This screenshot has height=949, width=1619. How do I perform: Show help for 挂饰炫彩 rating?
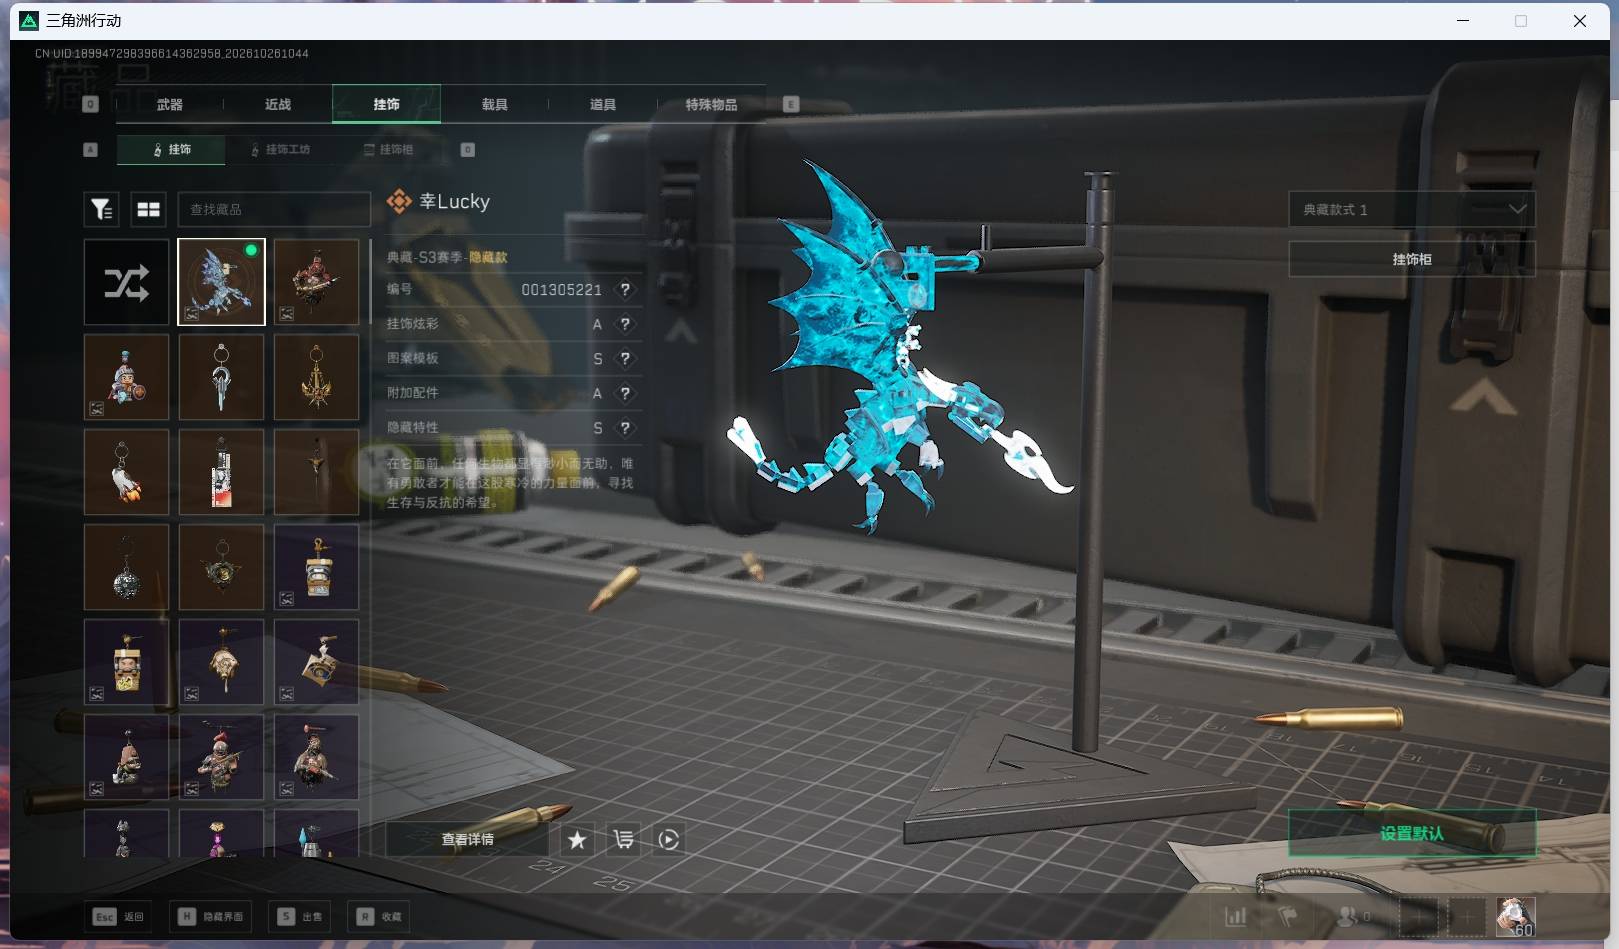626,324
